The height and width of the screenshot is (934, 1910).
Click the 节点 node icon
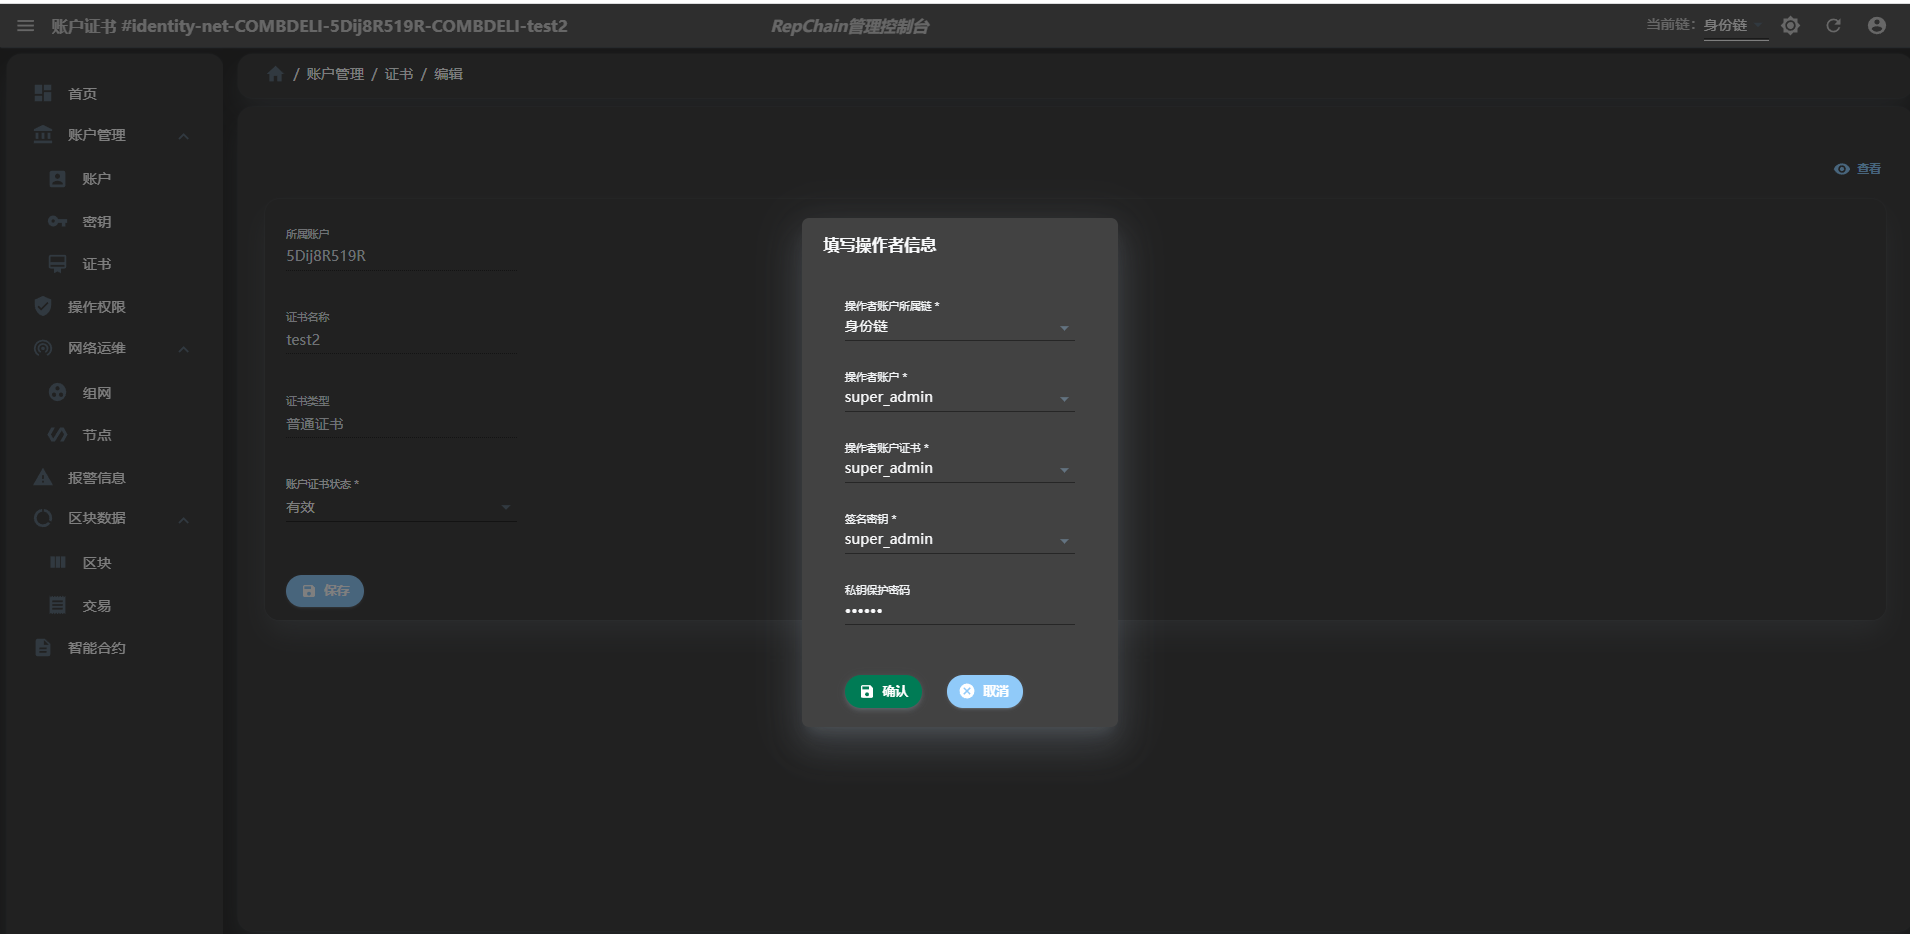tap(57, 435)
